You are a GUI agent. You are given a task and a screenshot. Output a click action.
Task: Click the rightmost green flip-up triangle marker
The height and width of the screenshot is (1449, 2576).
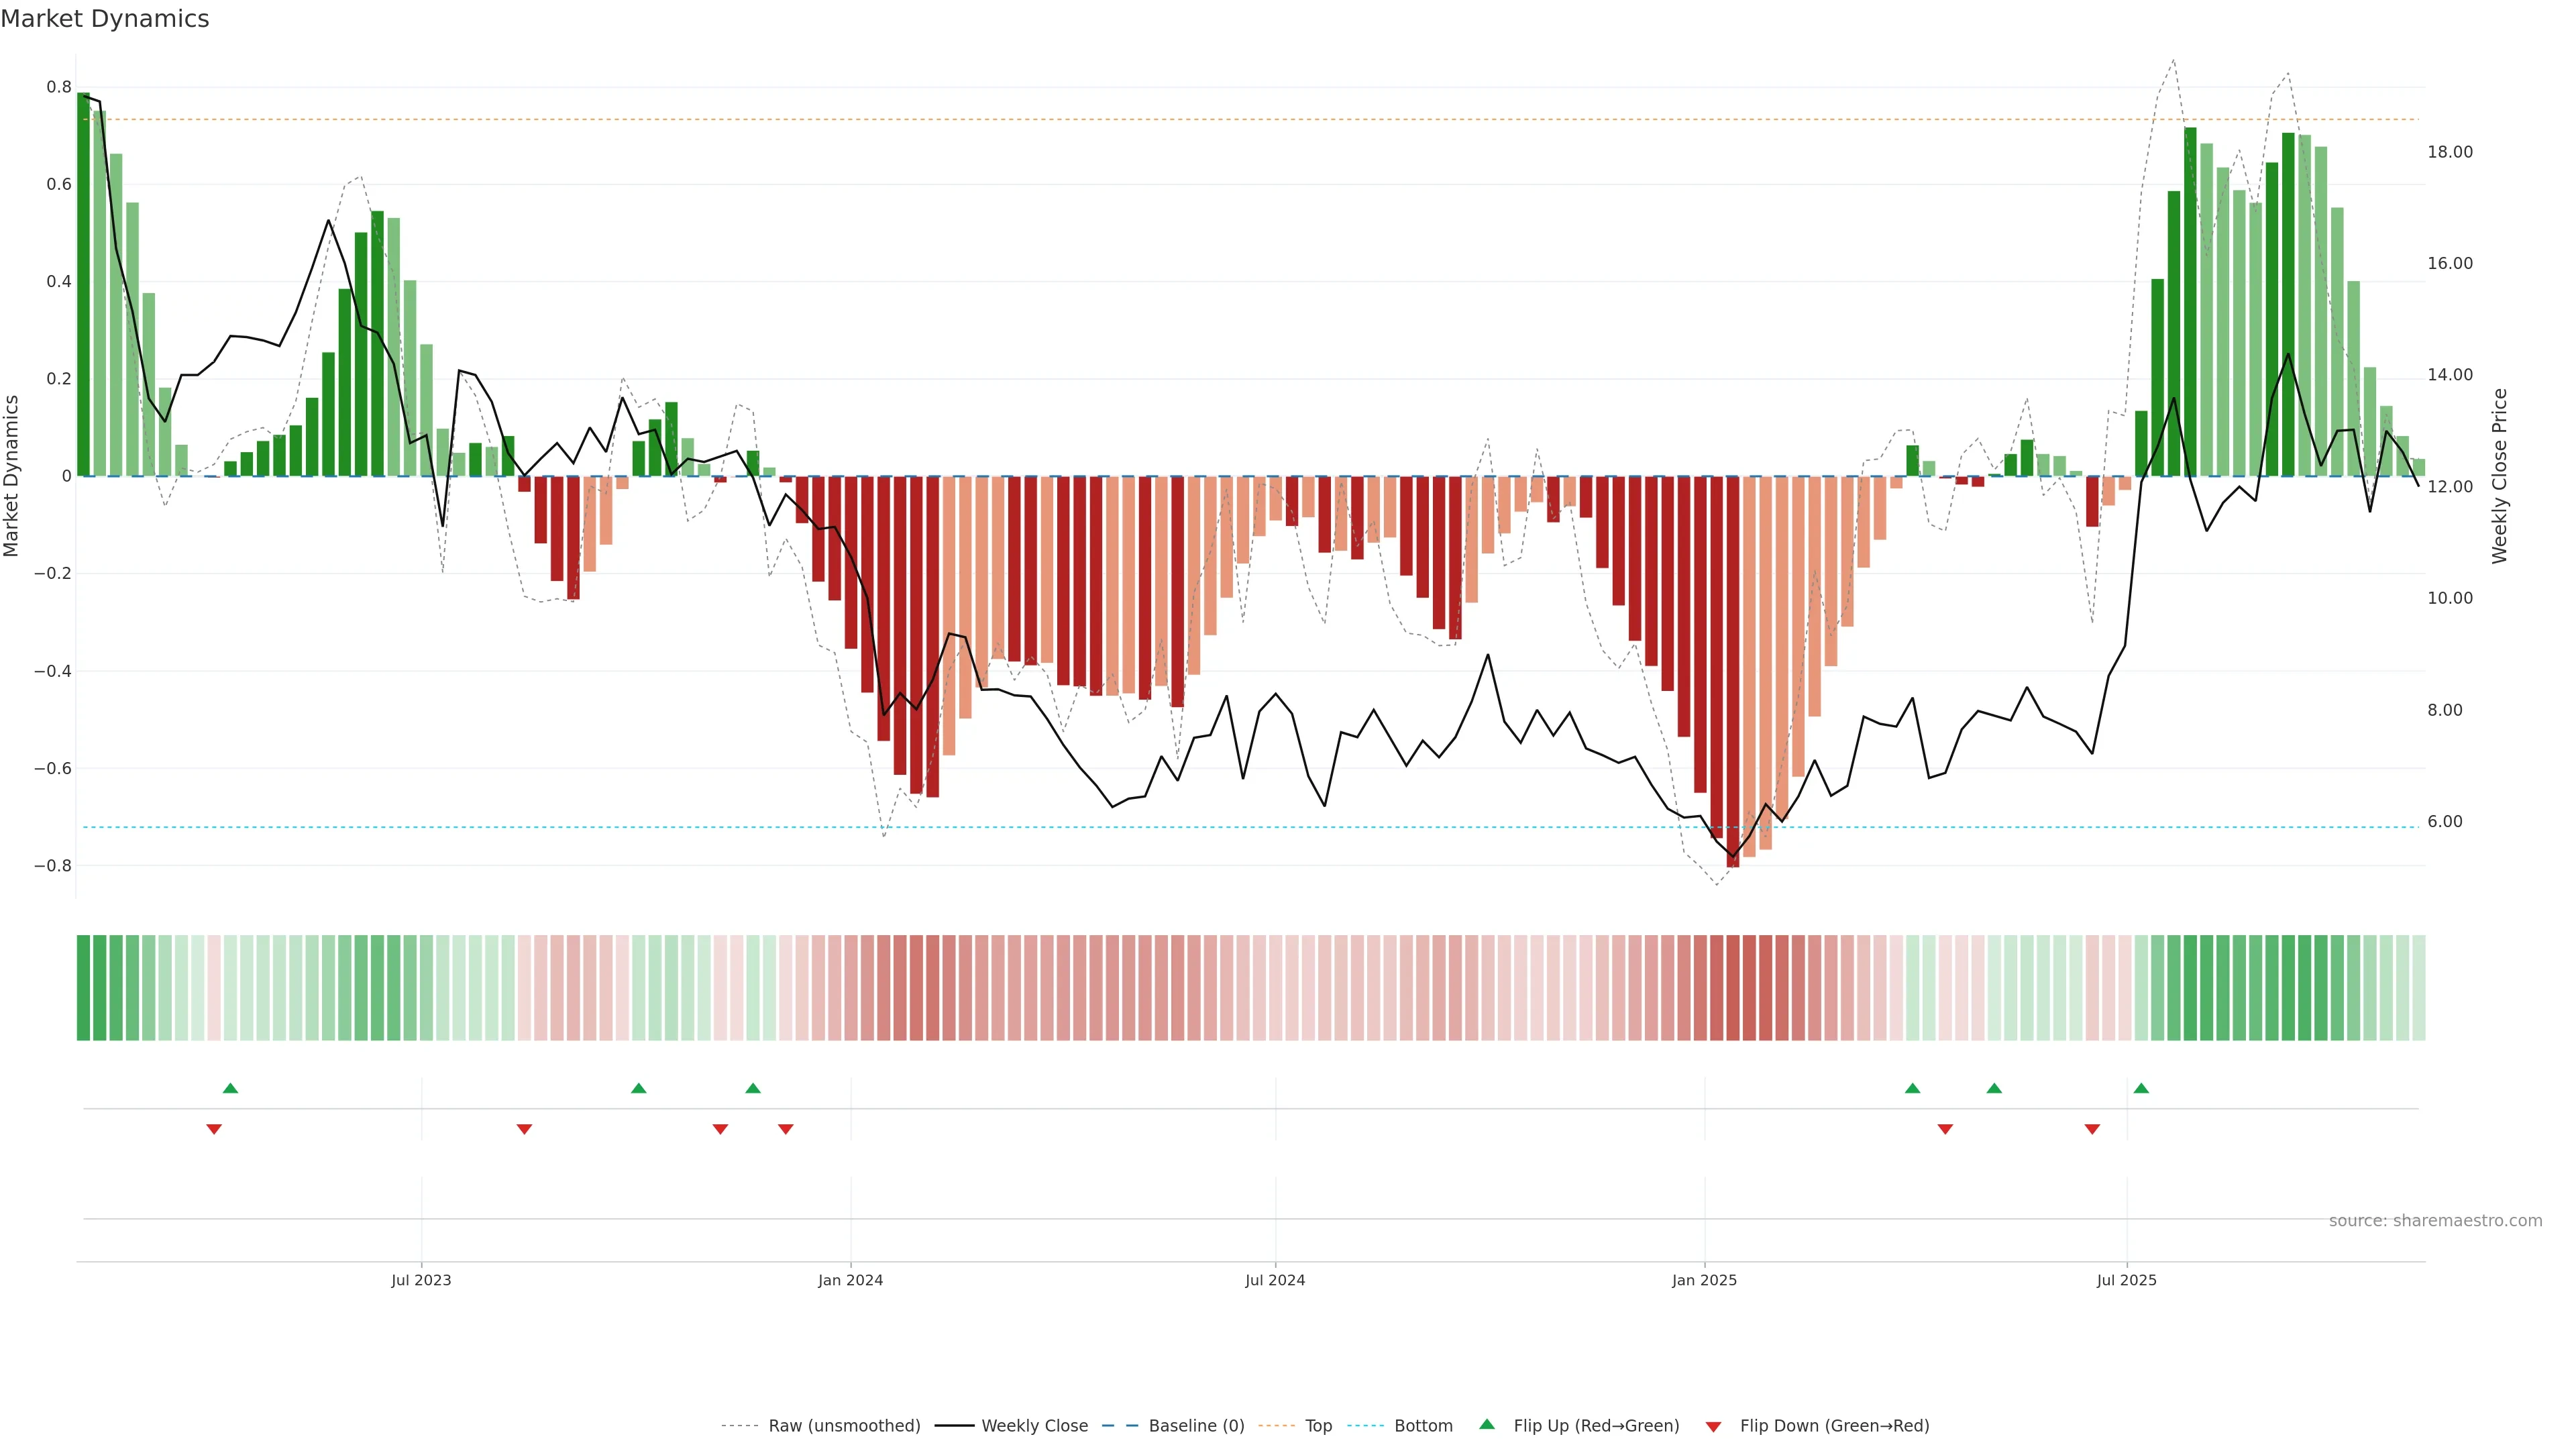point(2141,1088)
